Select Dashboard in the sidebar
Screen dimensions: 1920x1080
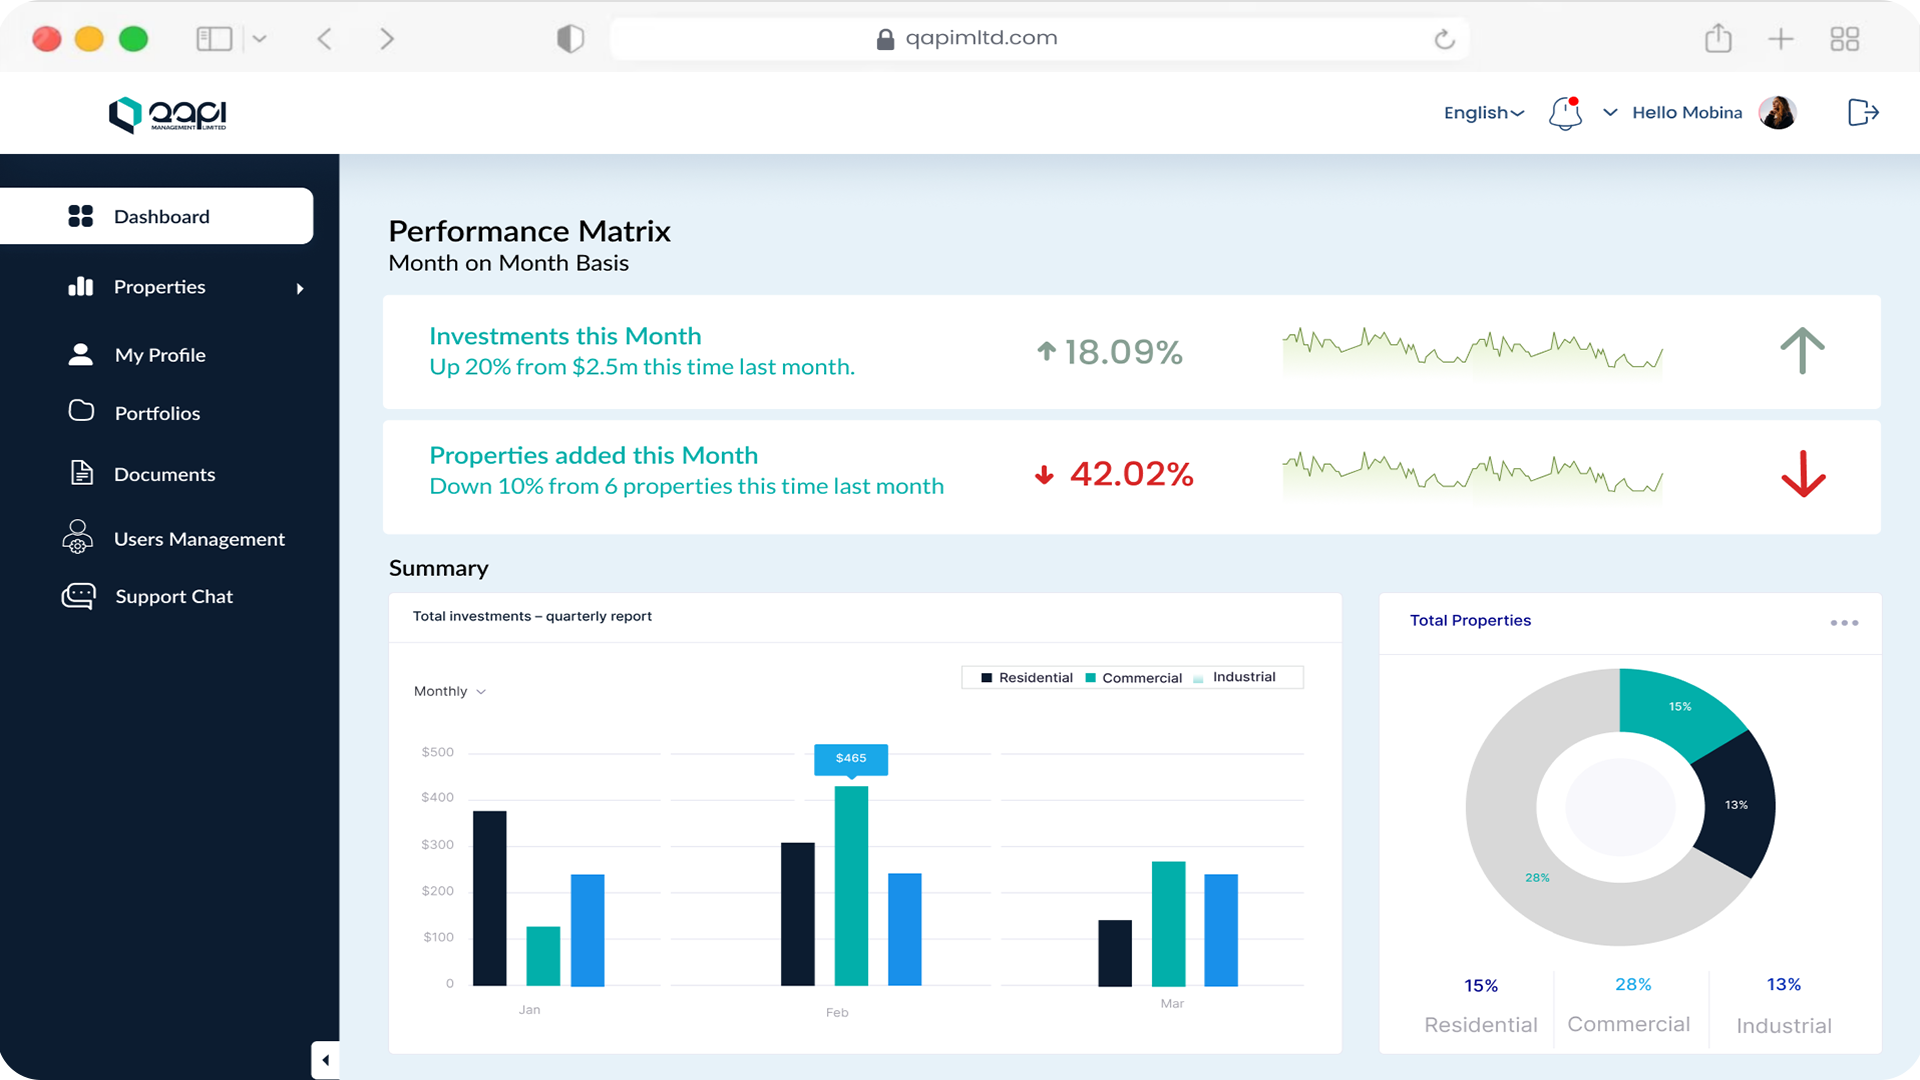point(156,216)
